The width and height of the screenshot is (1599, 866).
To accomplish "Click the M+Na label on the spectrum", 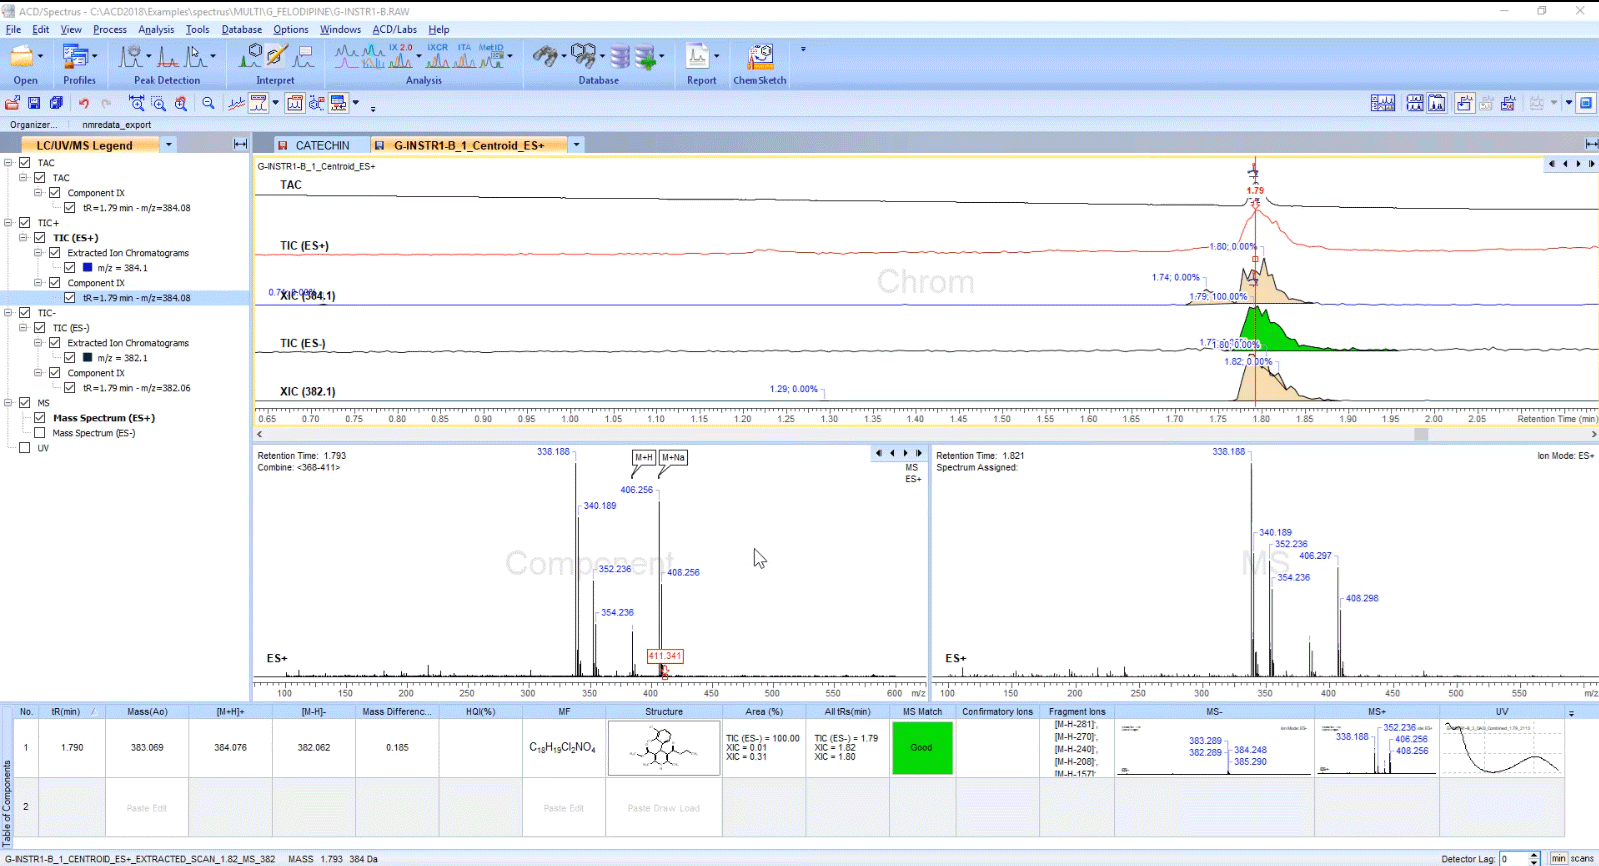I will pyautogui.click(x=673, y=457).
